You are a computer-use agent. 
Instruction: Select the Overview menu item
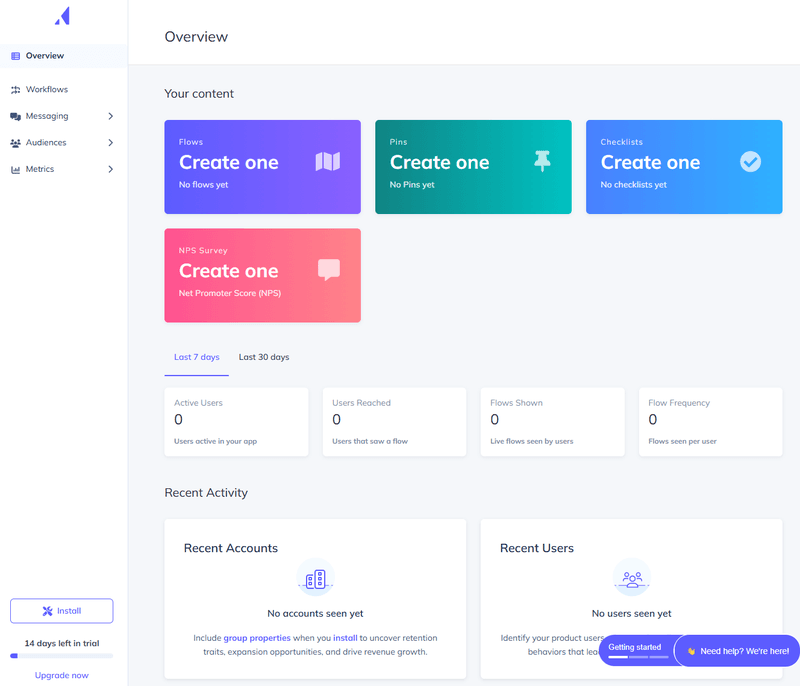click(x=44, y=56)
